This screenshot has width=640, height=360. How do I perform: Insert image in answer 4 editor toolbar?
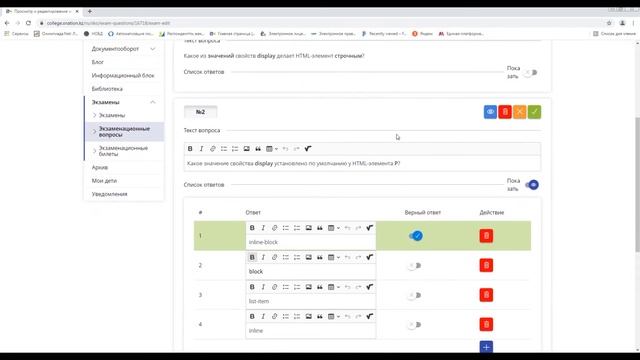point(309,316)
